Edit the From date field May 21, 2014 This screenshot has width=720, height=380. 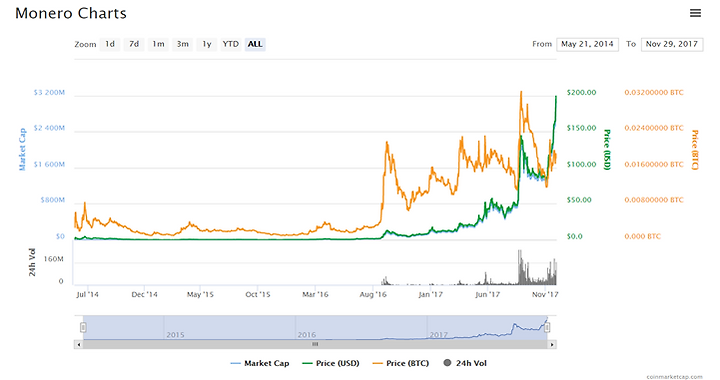pos(587,44)
